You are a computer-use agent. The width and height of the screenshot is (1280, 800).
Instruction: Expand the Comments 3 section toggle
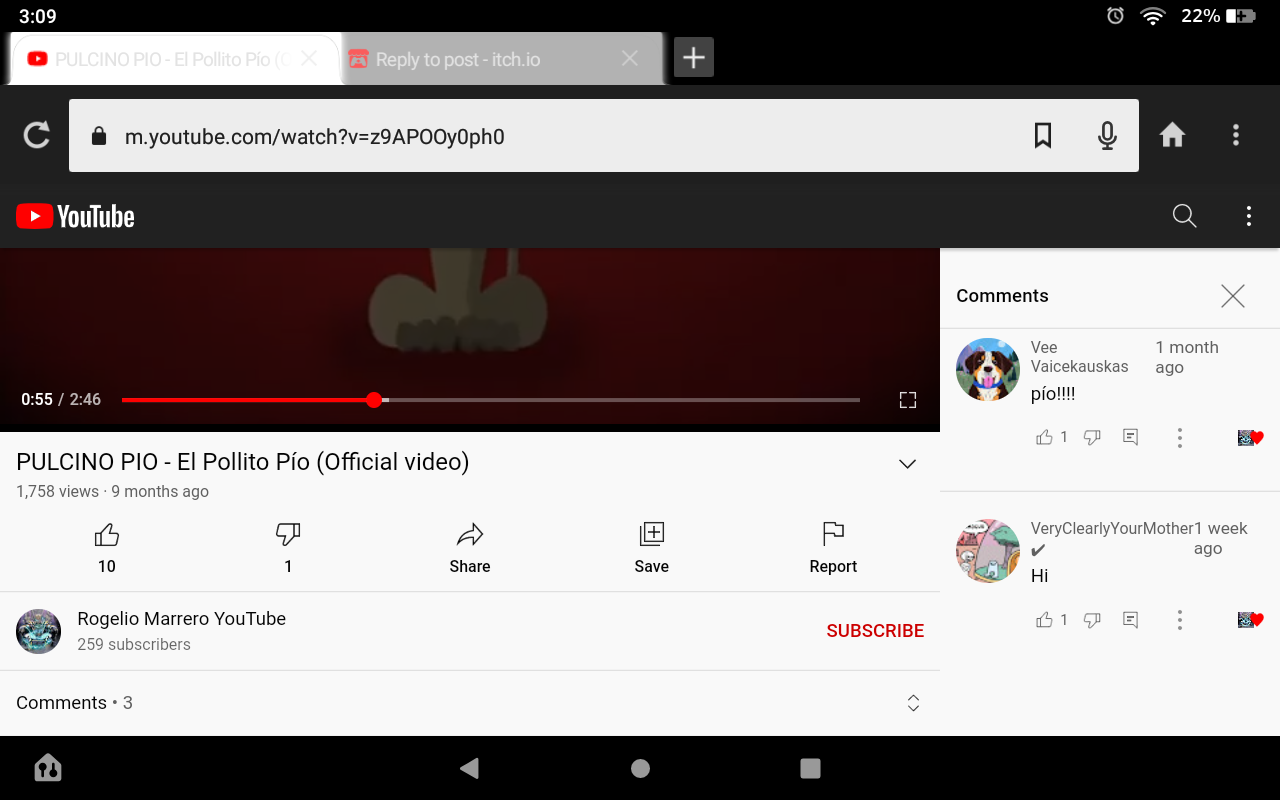[913, 703]
